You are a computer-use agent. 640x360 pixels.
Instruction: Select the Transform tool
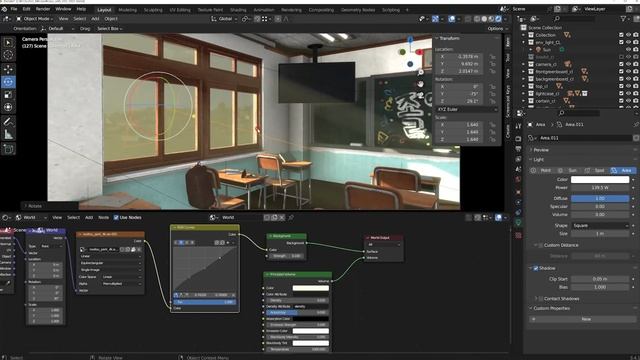click(8, 107)
